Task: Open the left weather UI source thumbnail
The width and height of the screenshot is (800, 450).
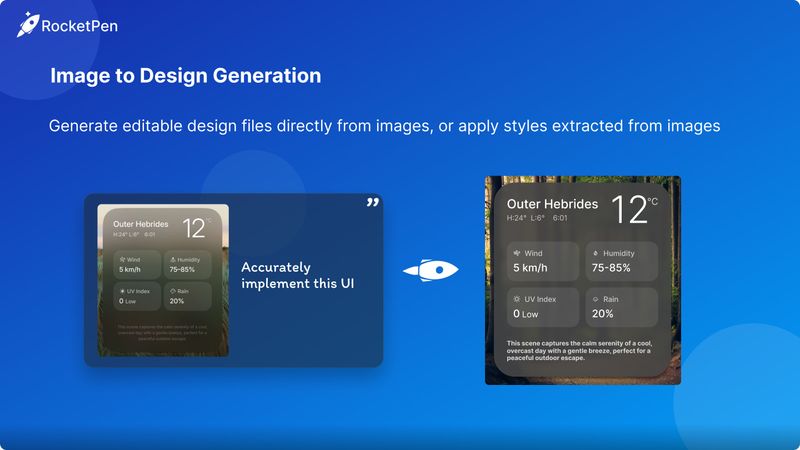Action: pyautogui.click(x=162, y=281)
